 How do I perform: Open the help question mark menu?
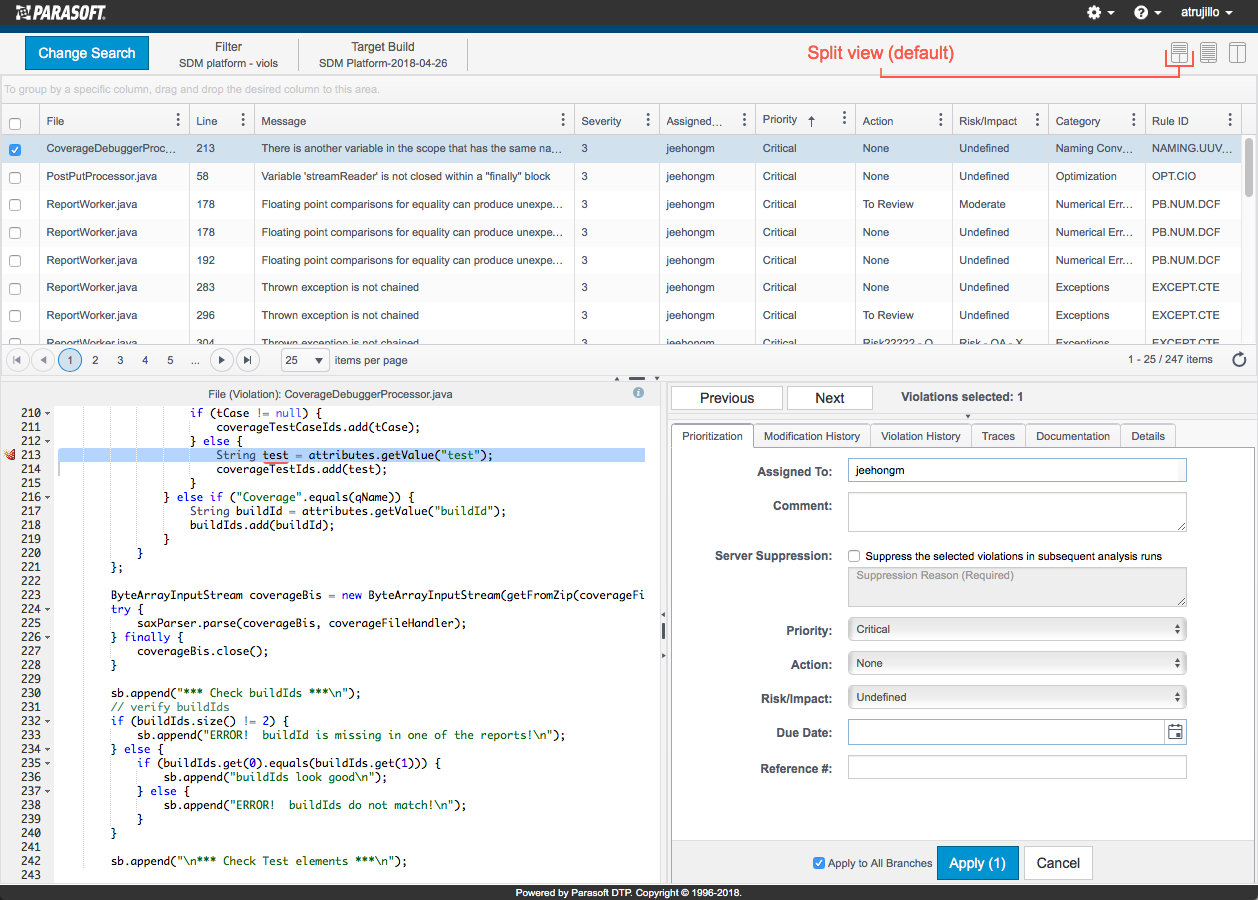pyautogui.click(x=1147, y=13)
